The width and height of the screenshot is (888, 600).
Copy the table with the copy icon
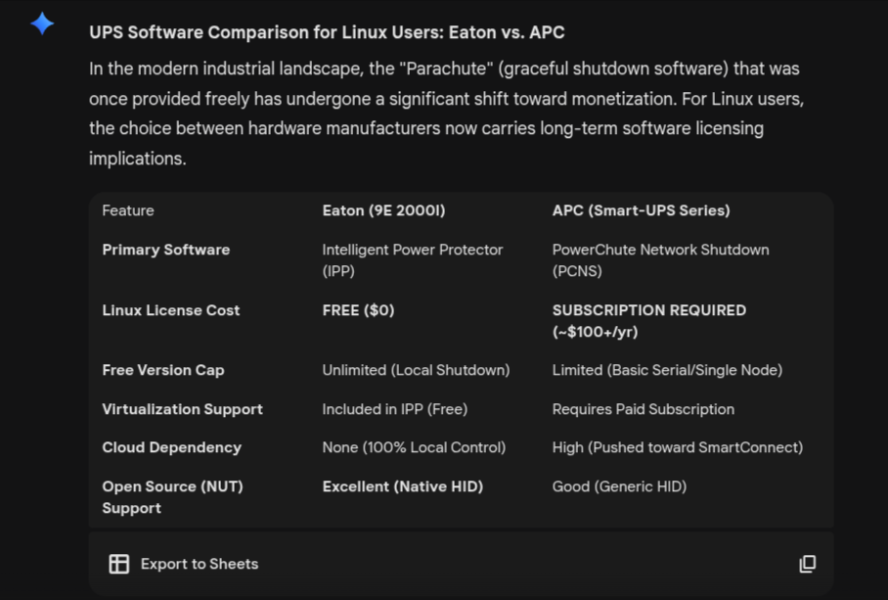(807, 564)
